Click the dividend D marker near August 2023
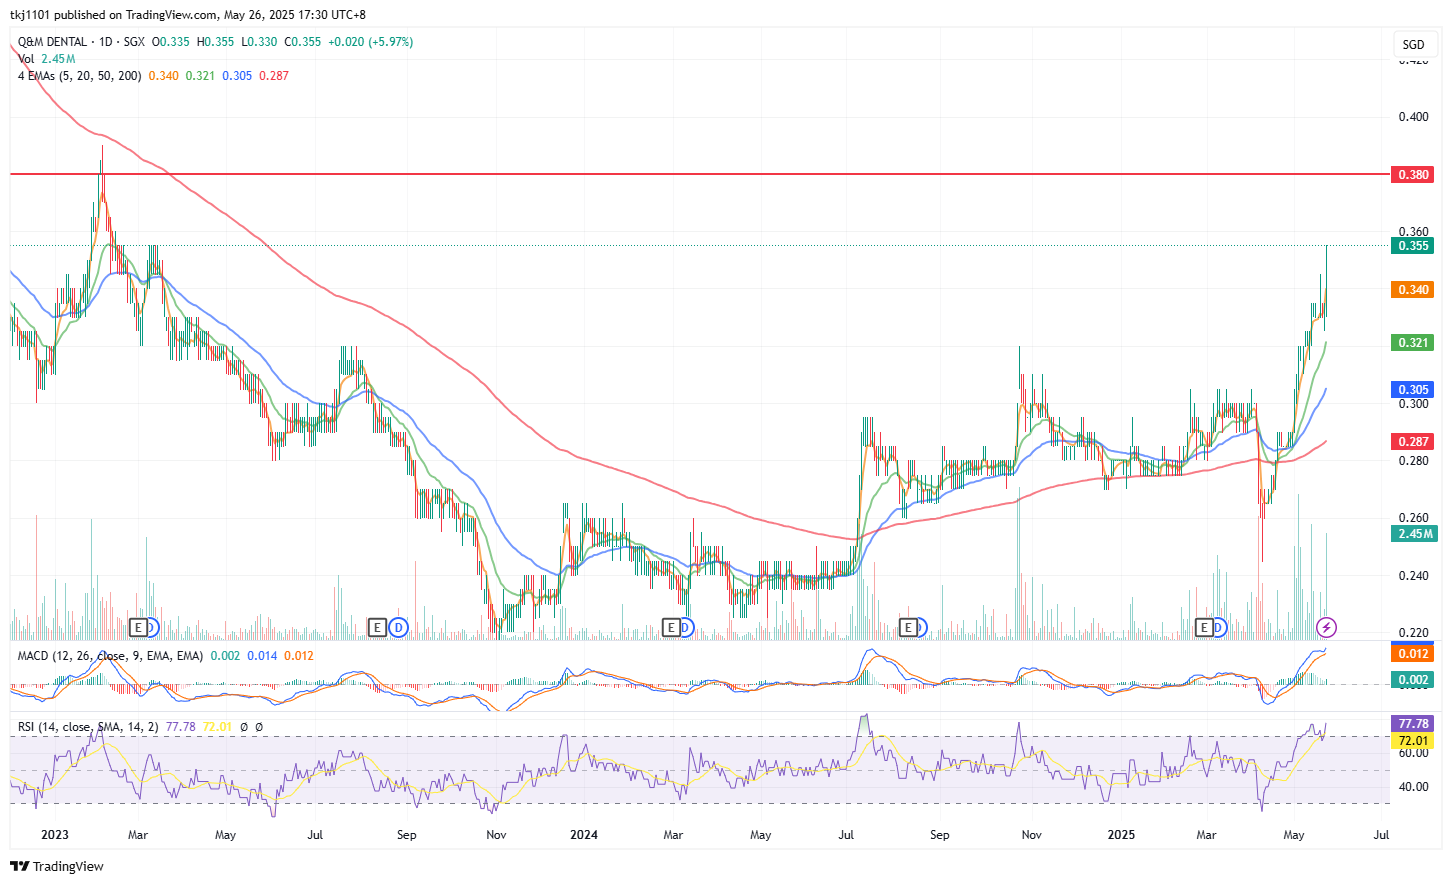 398,627
